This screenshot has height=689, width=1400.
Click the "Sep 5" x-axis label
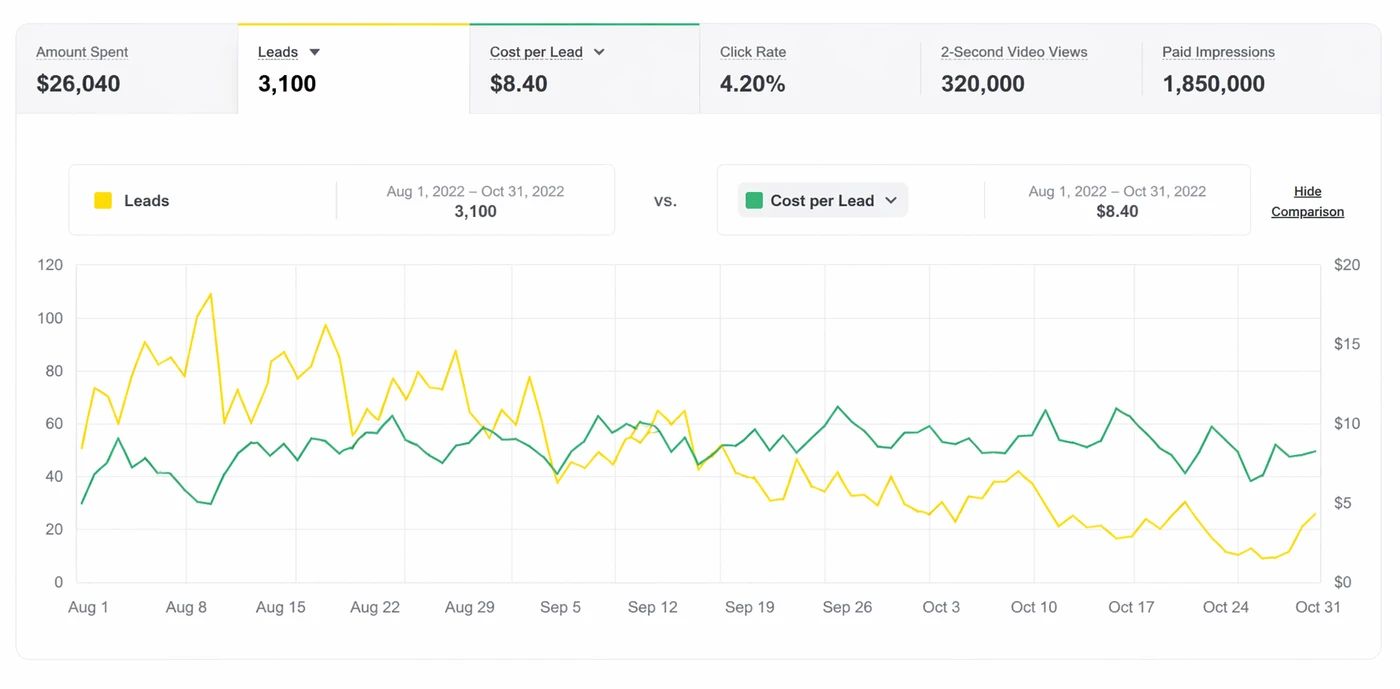560,607
